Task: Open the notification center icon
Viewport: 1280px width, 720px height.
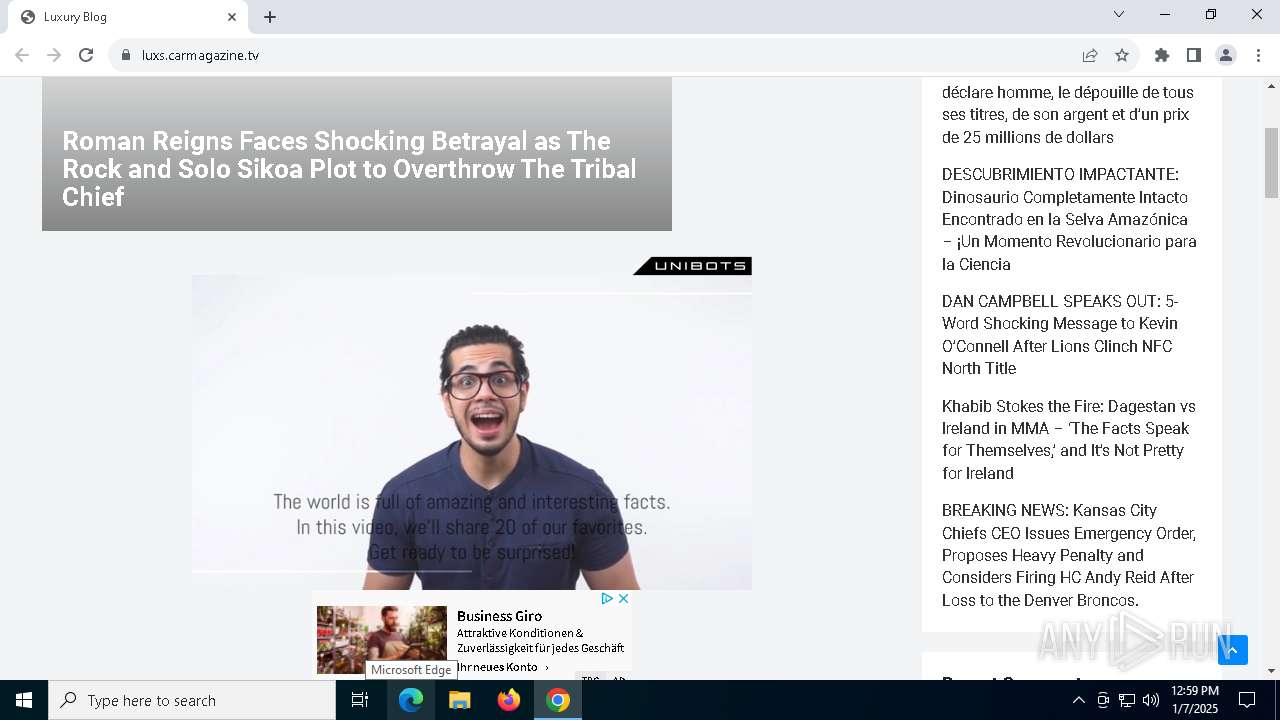Action: [x=1247, y=700]
